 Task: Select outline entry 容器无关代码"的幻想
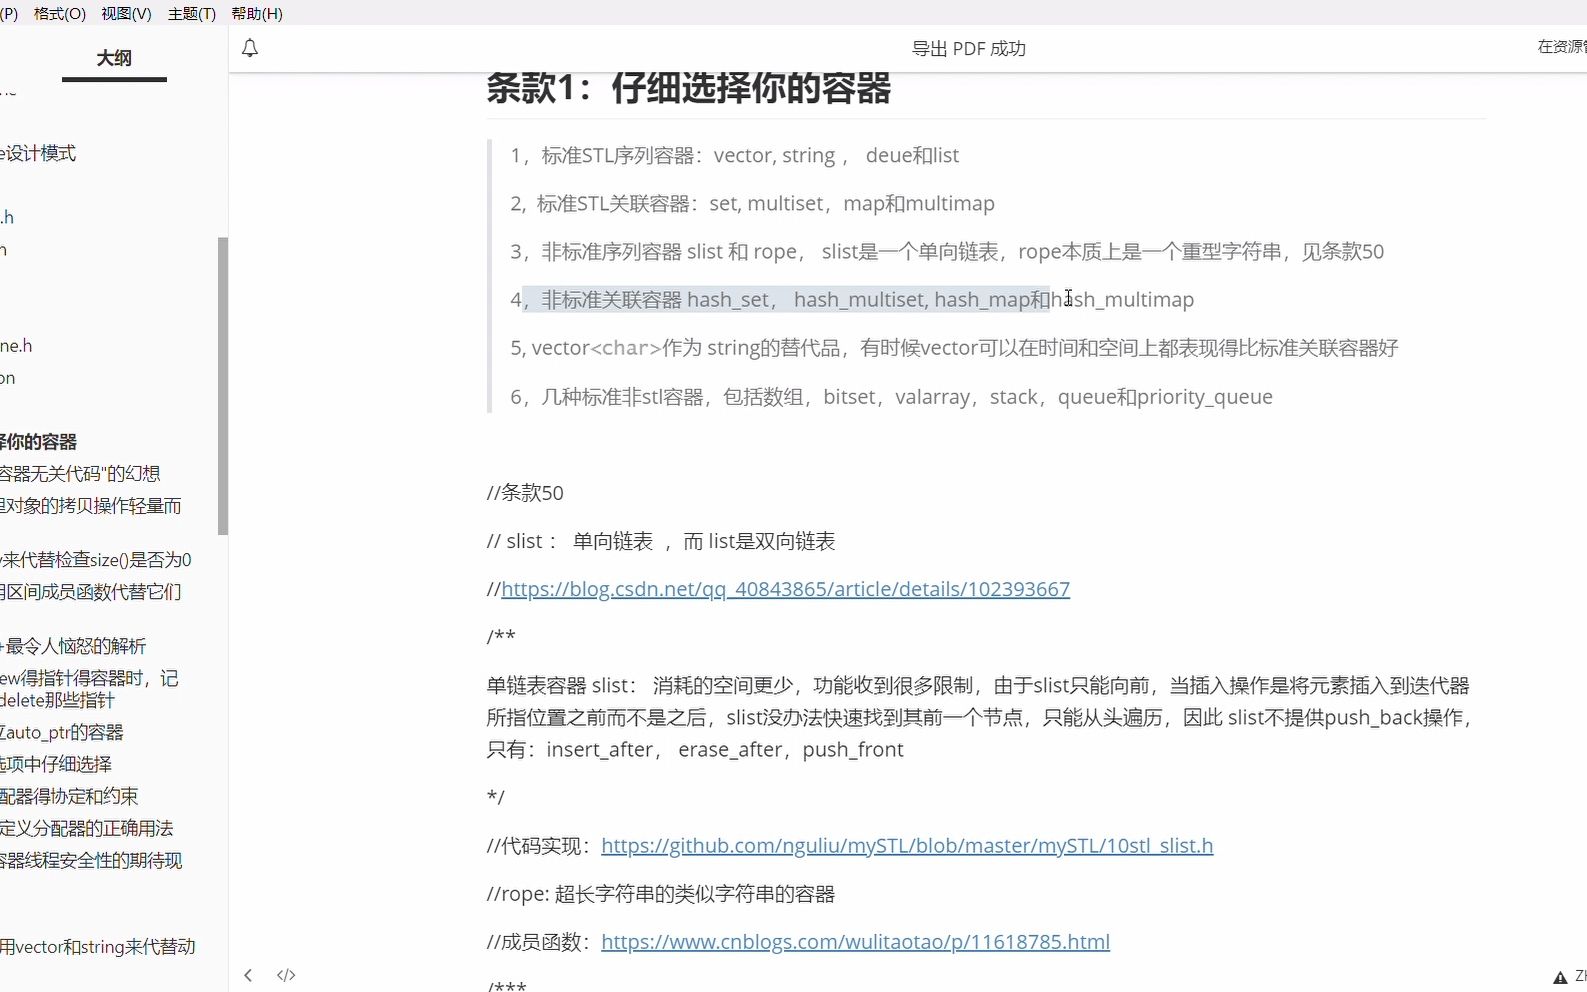coord(80,474)
